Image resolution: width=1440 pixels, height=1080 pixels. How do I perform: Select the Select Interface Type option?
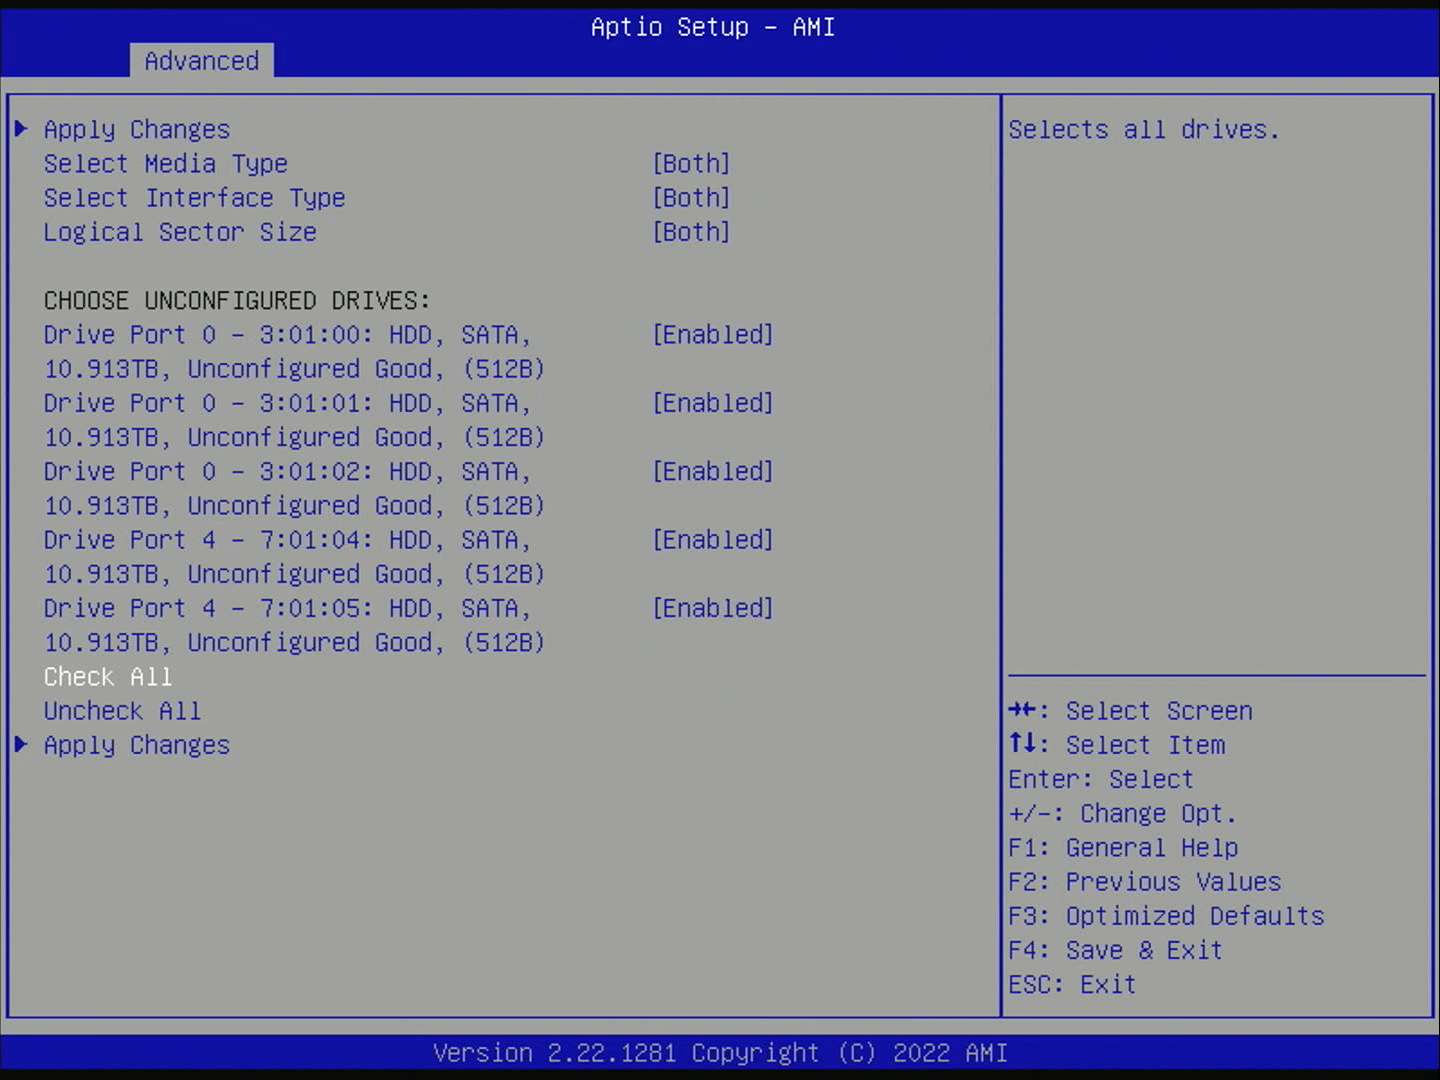click(x=195, y=198)
